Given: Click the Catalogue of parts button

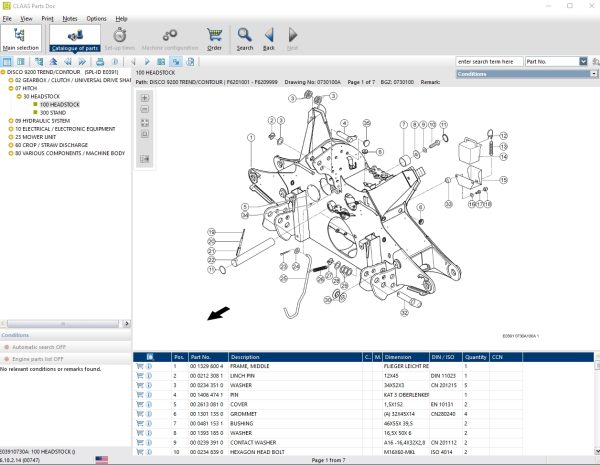Looking at the screenshot, I should 75,38.
